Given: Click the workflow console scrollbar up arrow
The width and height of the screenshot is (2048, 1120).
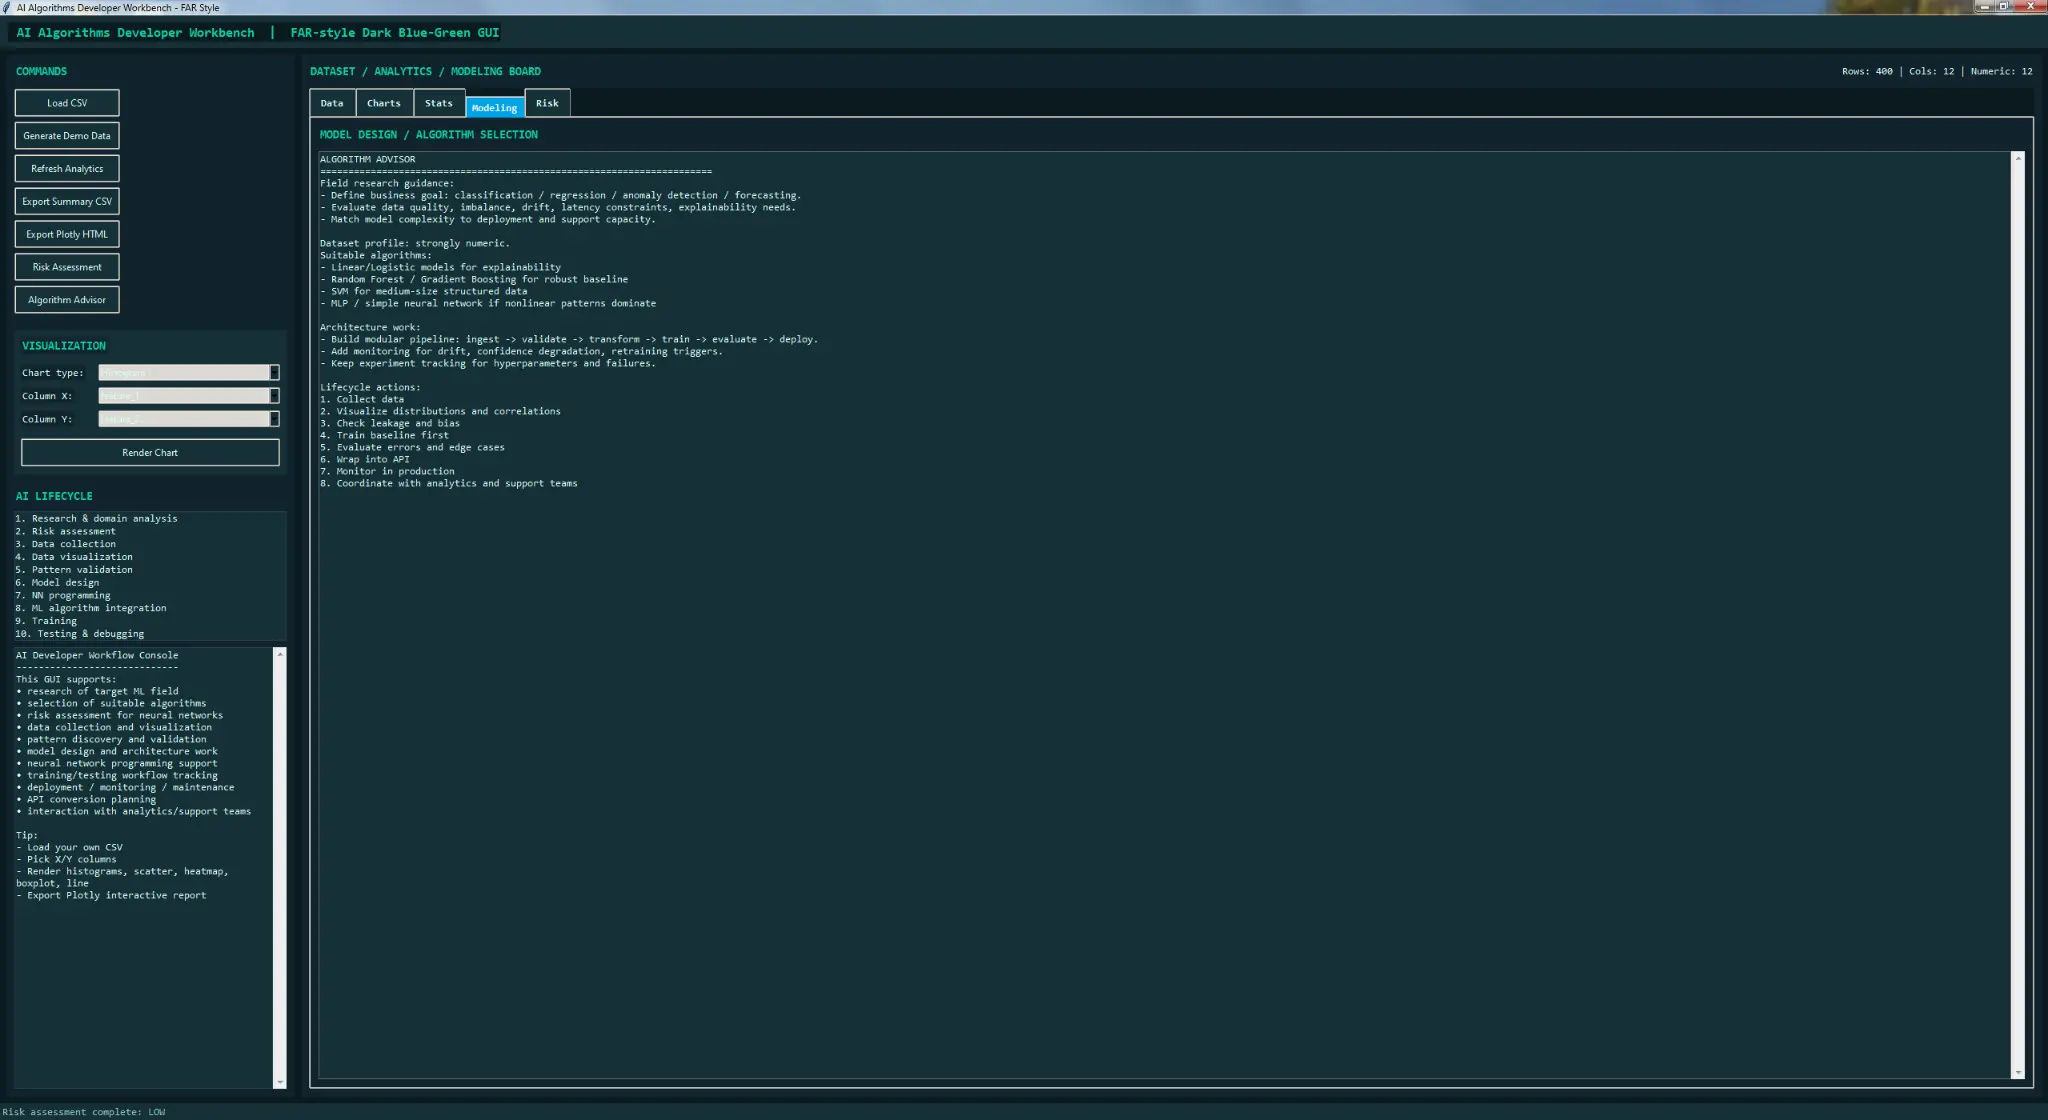Looking at the screenshot, I should click(x=280, y=654).
